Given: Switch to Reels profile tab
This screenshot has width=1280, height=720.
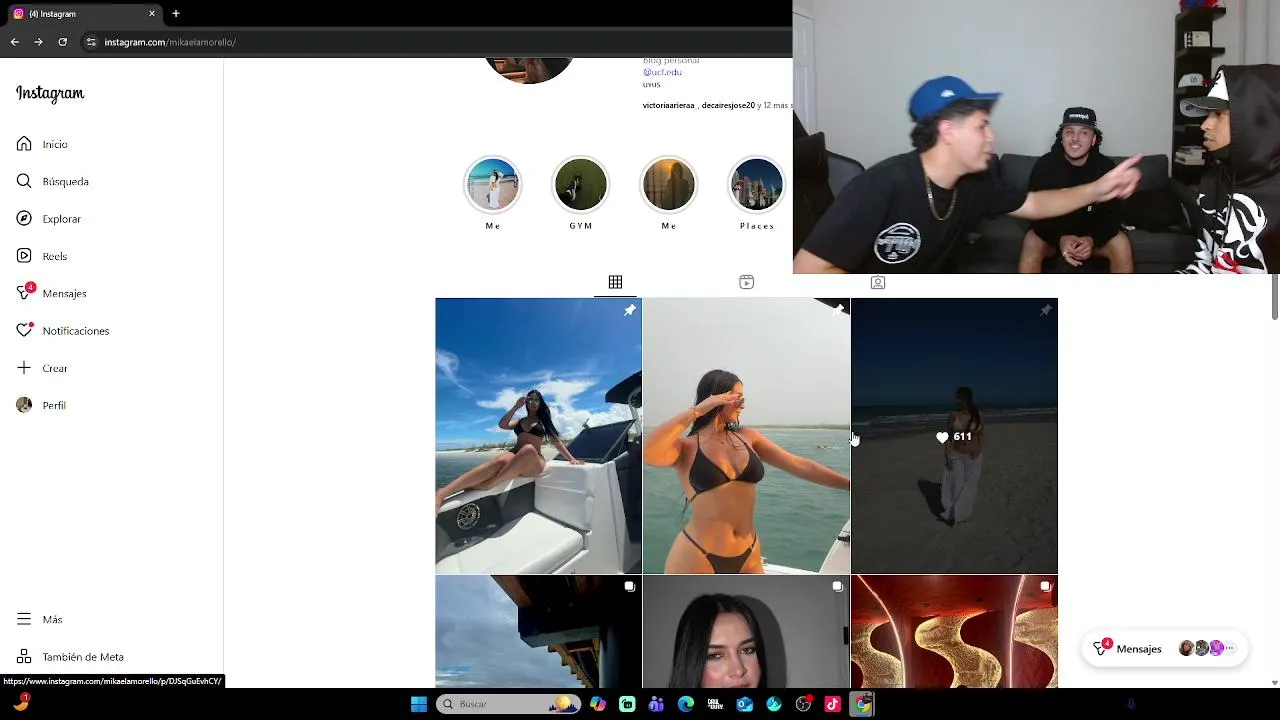Looking at the screenshot, I should click(746, 282).
